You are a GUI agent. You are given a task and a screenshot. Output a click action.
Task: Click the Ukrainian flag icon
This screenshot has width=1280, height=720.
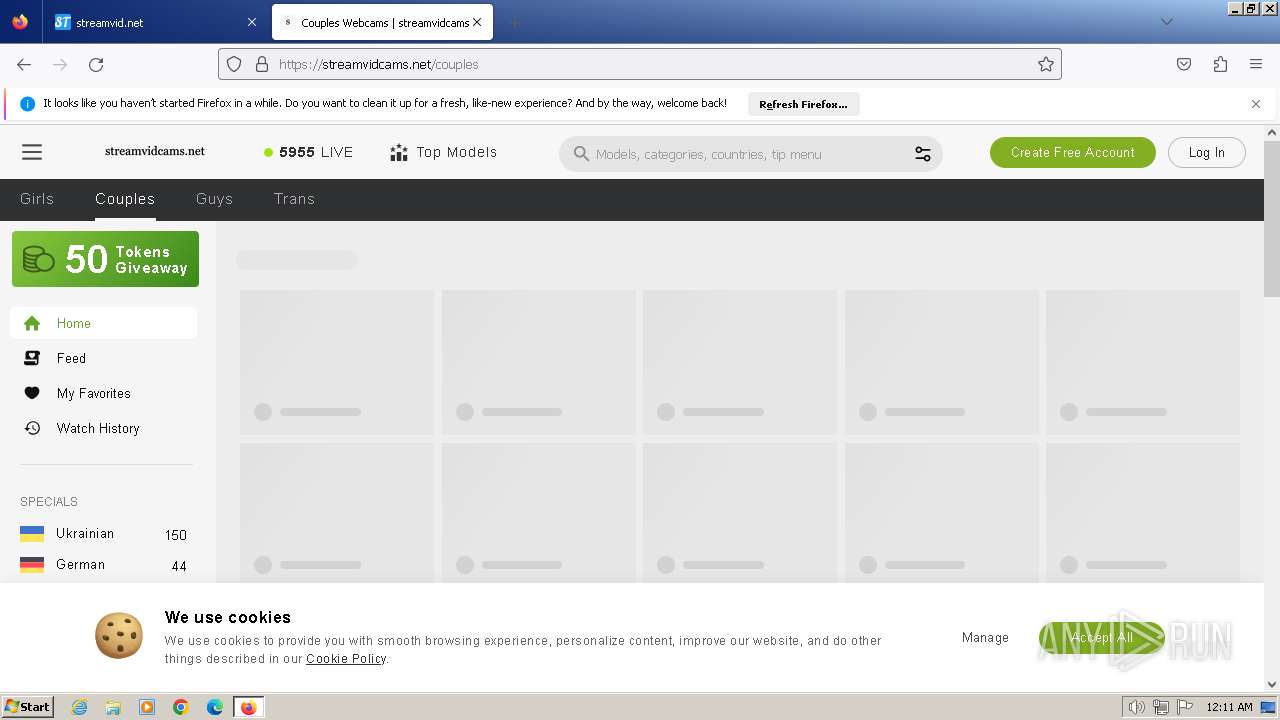32,534
